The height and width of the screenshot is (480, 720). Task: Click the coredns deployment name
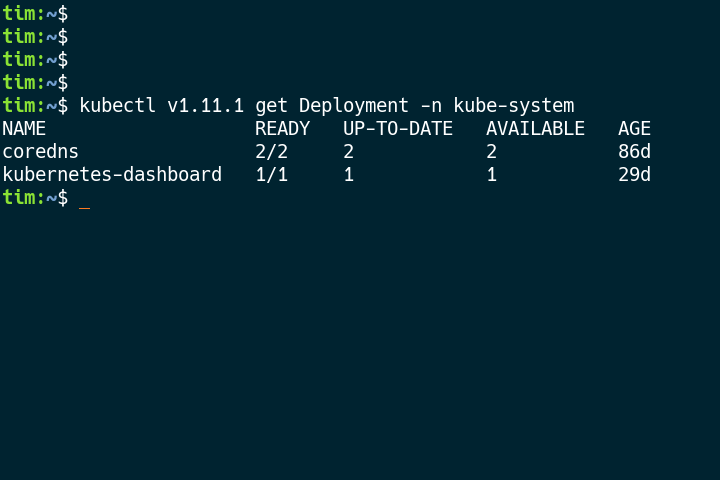[x=40, y=152]
